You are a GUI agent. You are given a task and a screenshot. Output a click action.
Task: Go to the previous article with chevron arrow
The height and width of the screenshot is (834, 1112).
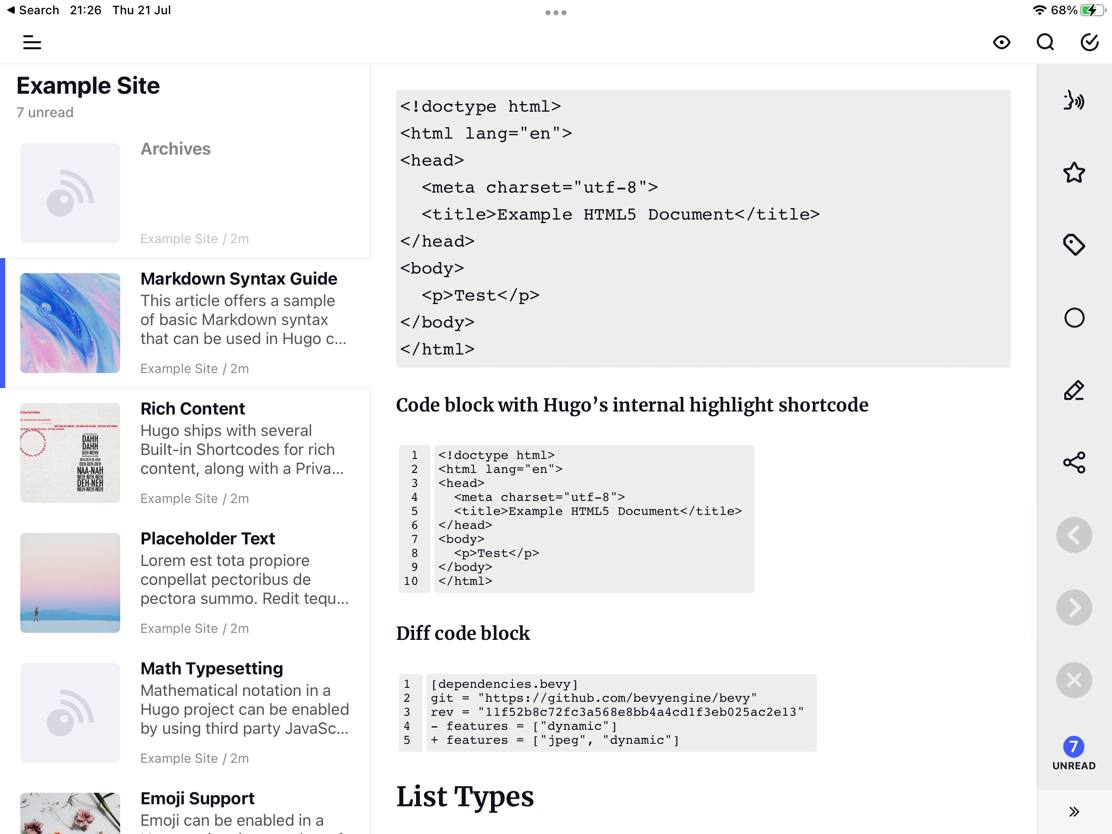(x=1074, y=535)
